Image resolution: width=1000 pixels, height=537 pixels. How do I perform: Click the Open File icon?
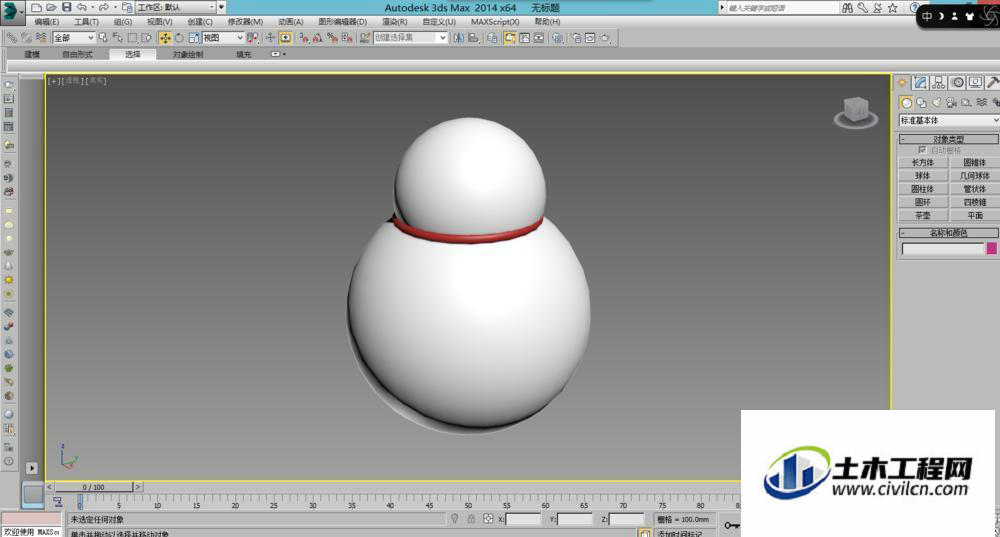tap(51, 8)
